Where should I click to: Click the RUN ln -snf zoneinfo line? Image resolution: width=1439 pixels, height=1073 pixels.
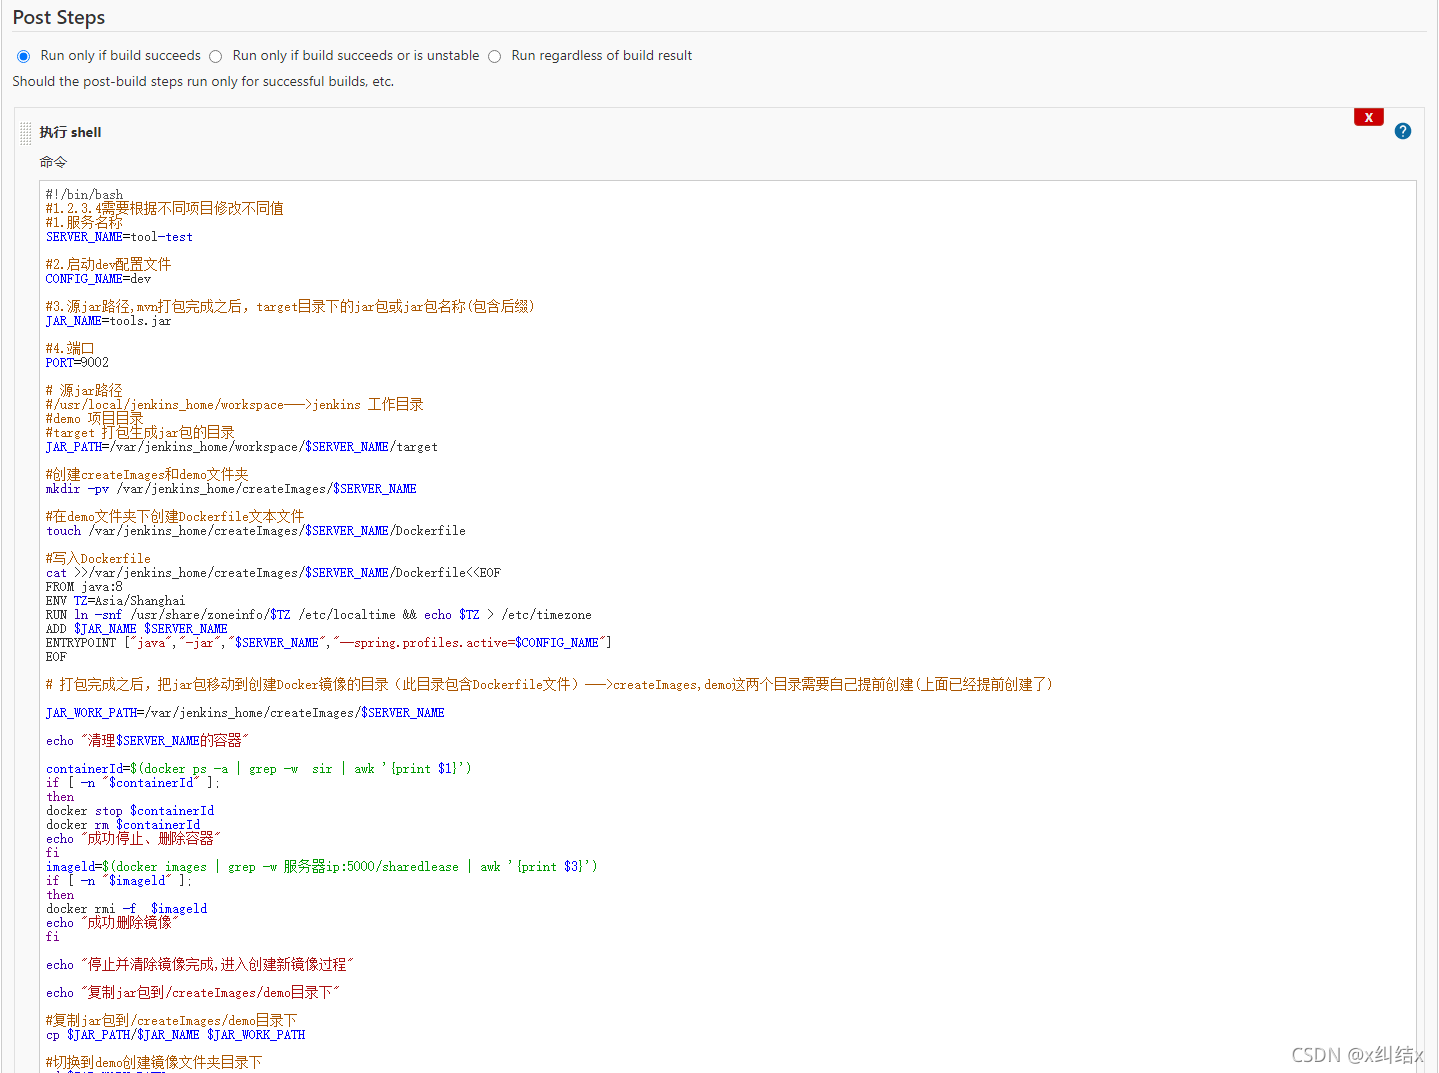(x=318, y=615)
